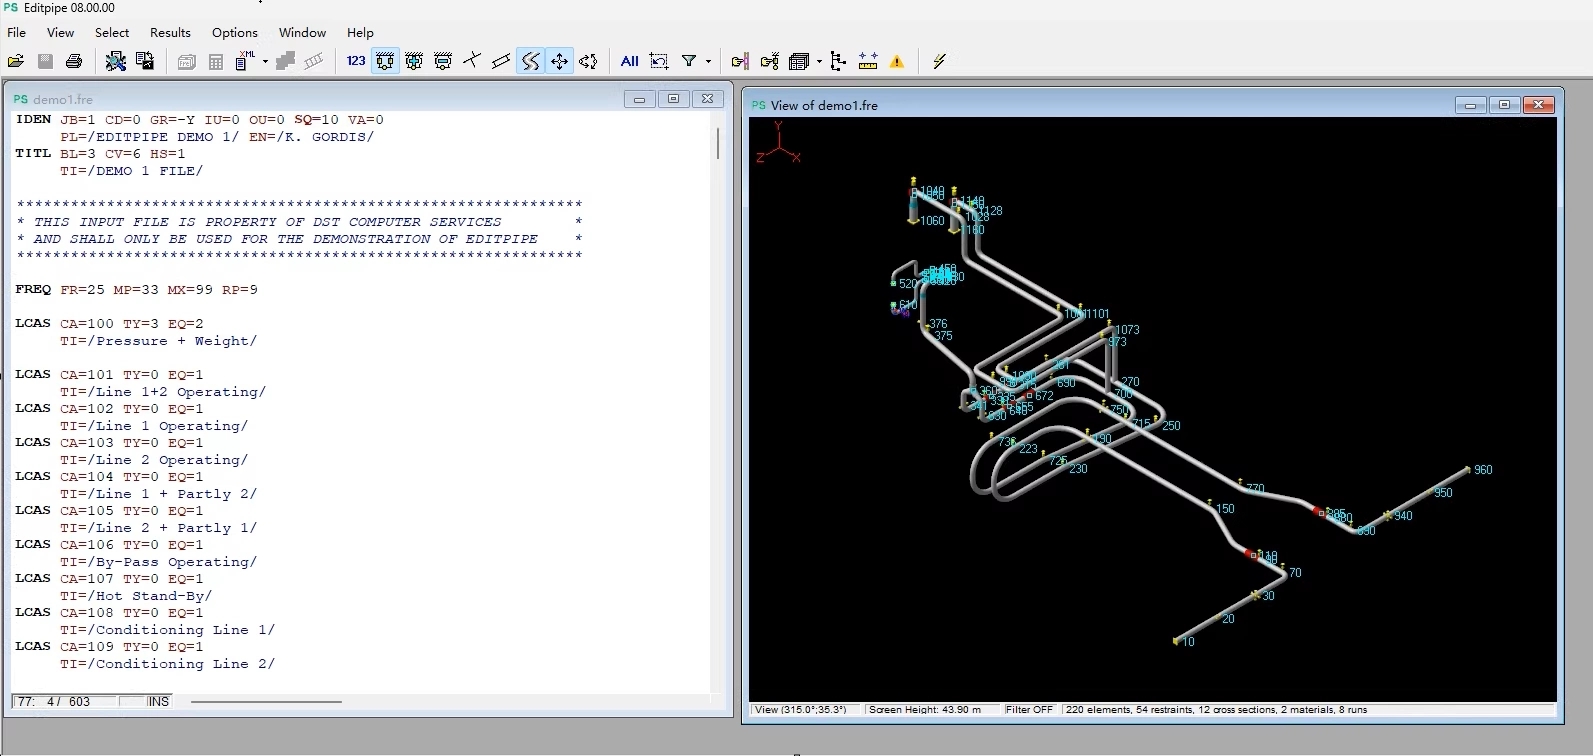Screen dimensions: 1593x756
Task: Click node label 960 in the 3D view
Action: (1483, 469)
